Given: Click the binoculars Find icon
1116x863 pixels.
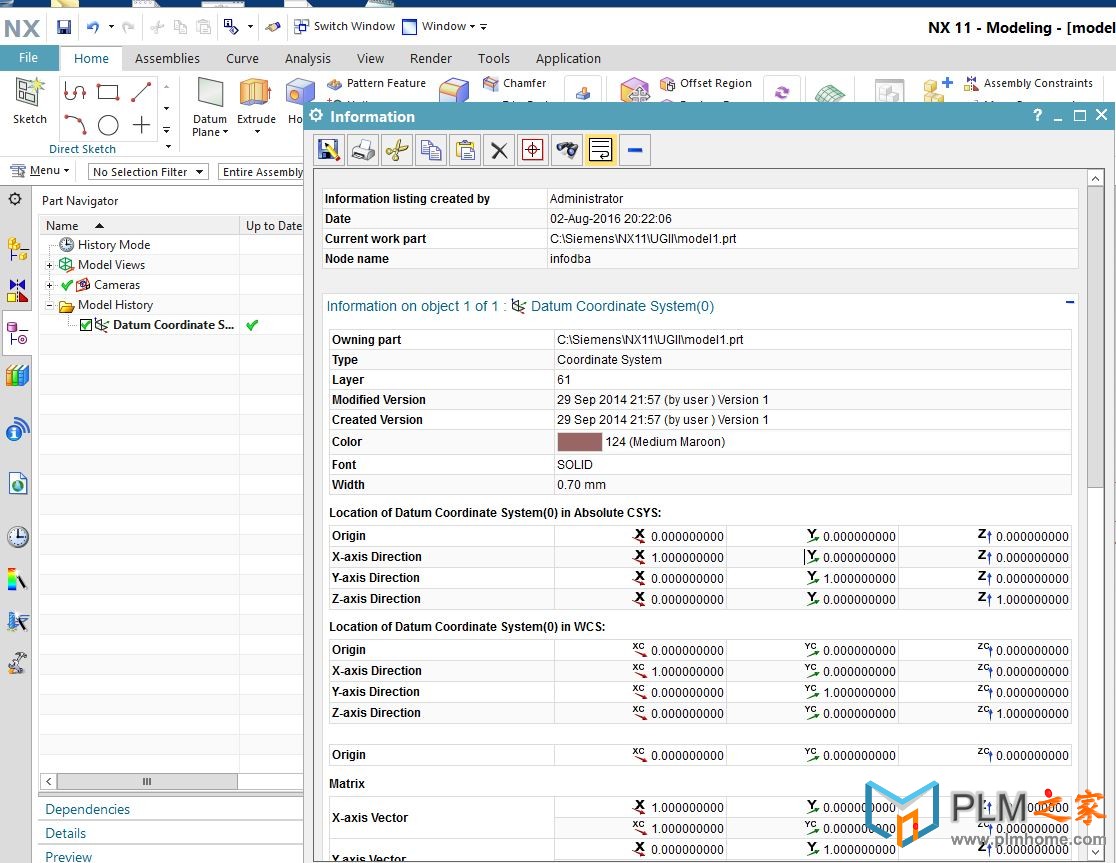Looking at the screenshot, I should pos(567,150).
